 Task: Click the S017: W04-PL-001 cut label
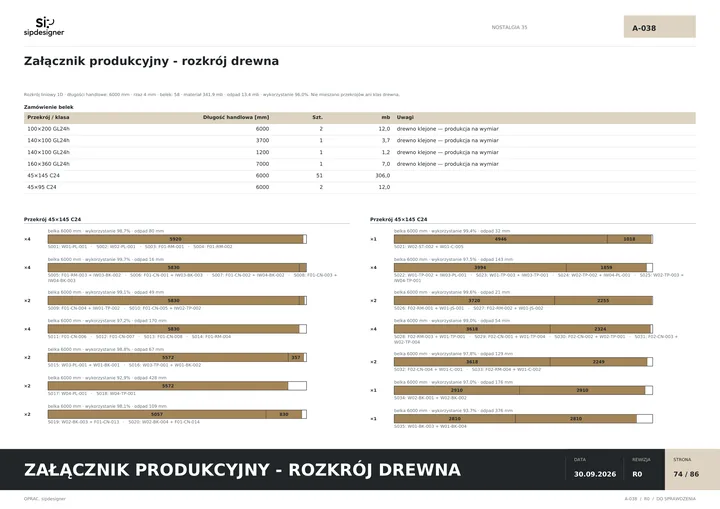(x=68, y=394)
